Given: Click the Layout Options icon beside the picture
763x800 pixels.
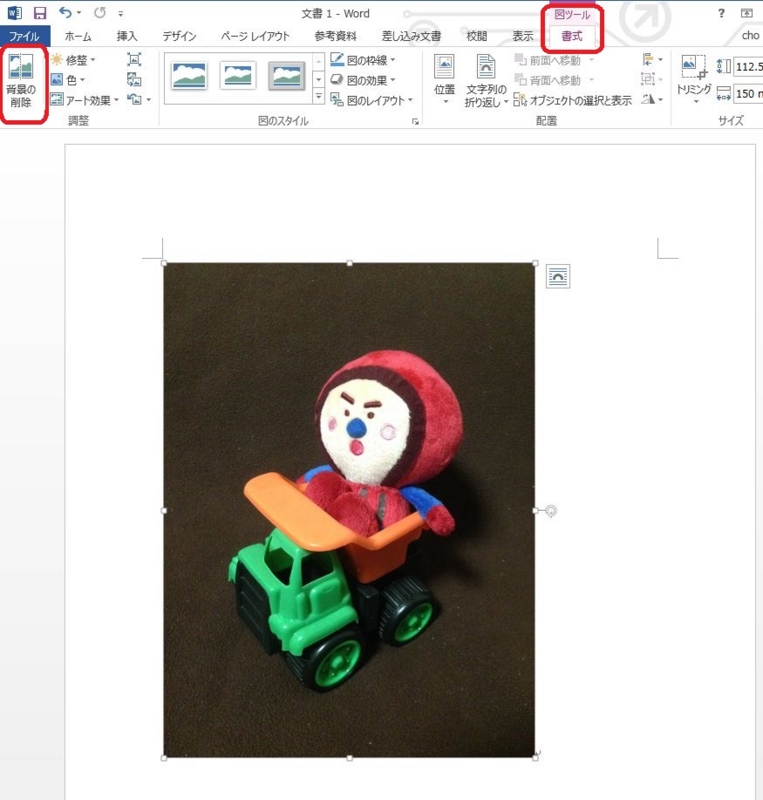Looking at the screenshot, I should (x=558, y=277).
